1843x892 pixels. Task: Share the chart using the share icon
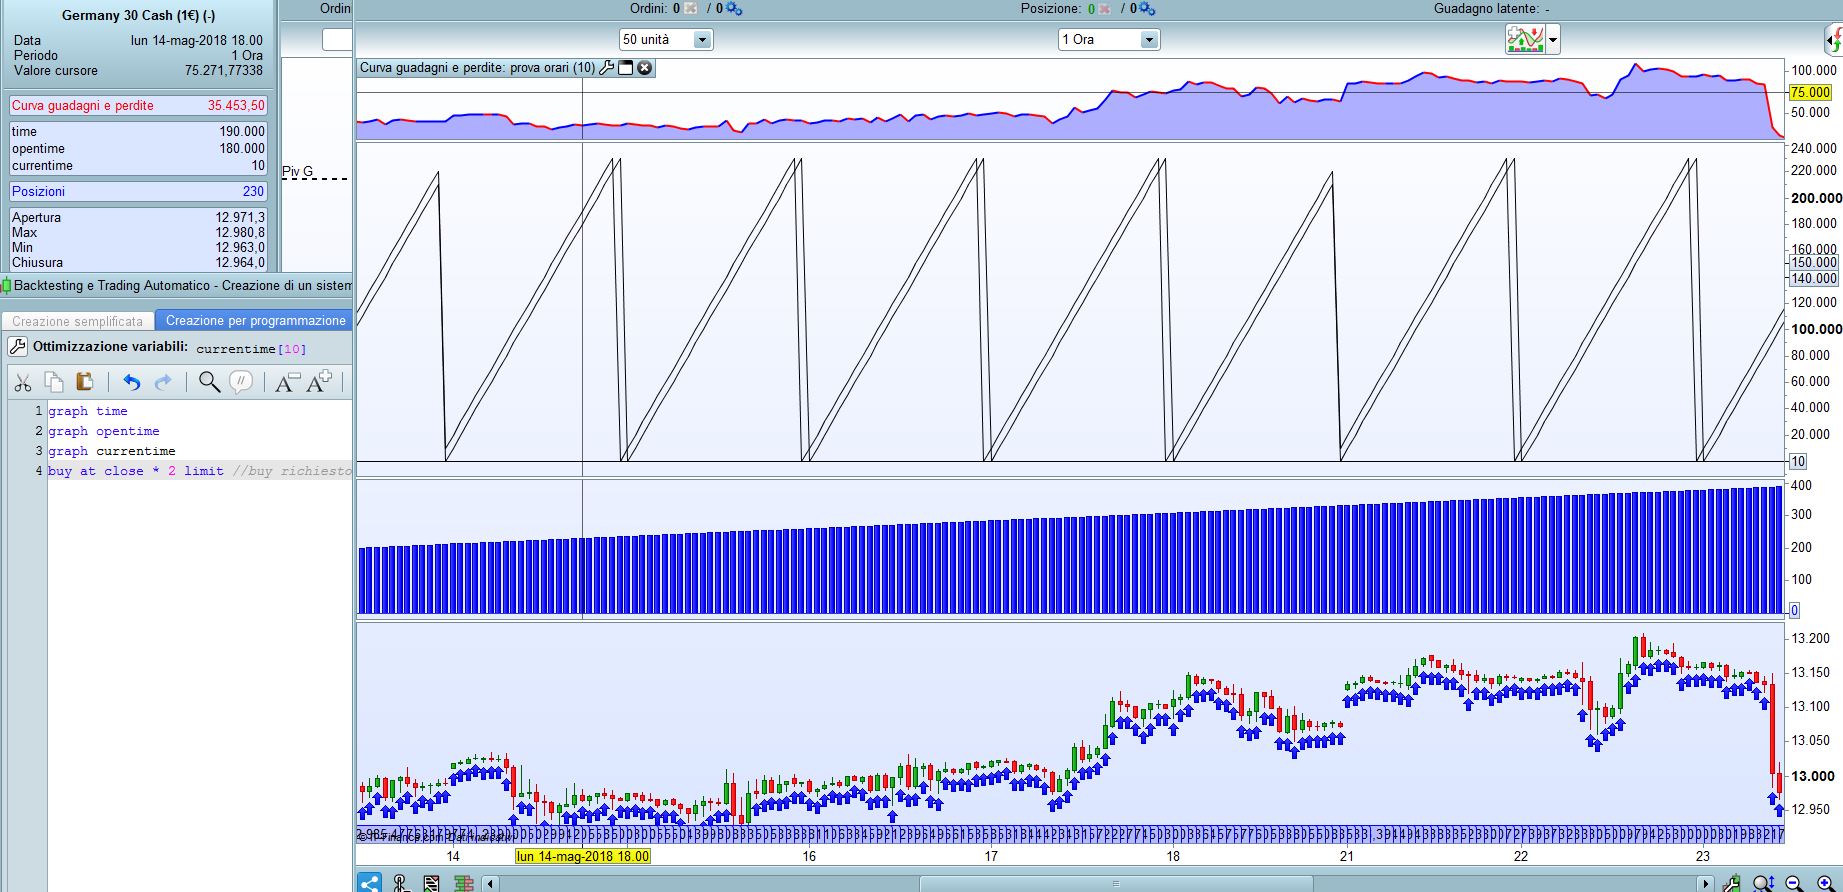click(369, 882)
